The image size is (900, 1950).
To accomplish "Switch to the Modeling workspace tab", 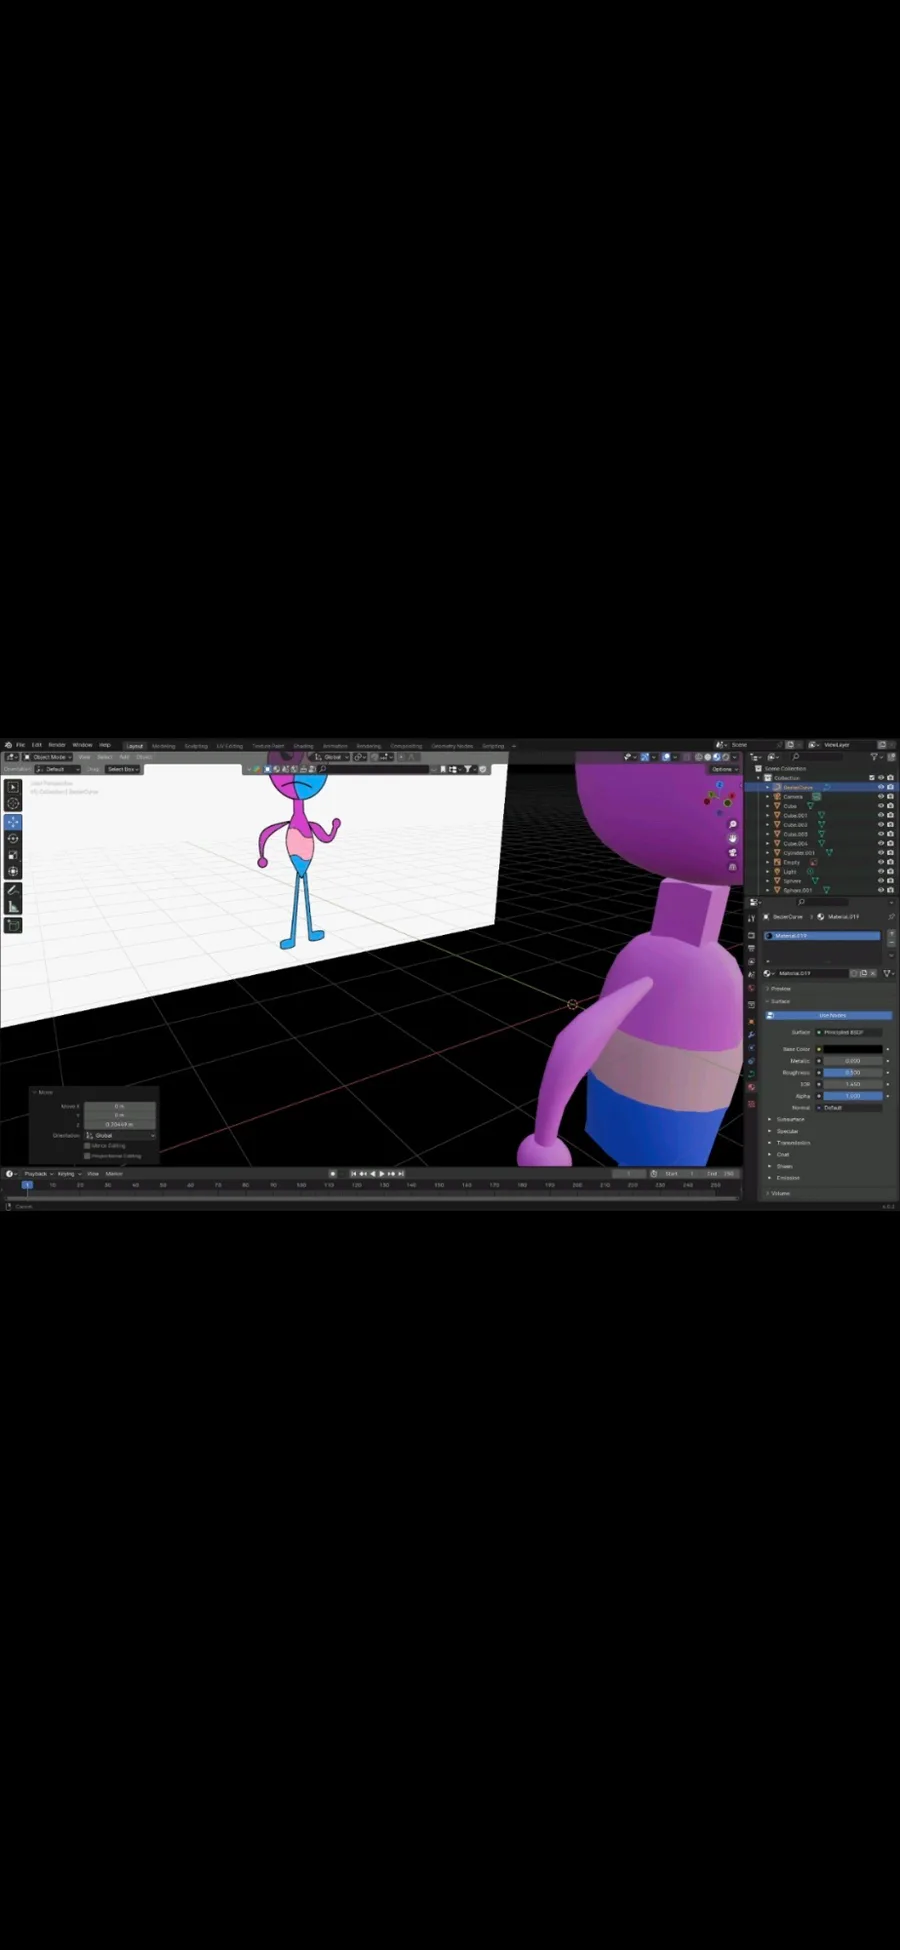I will click(x=163, y=746).
